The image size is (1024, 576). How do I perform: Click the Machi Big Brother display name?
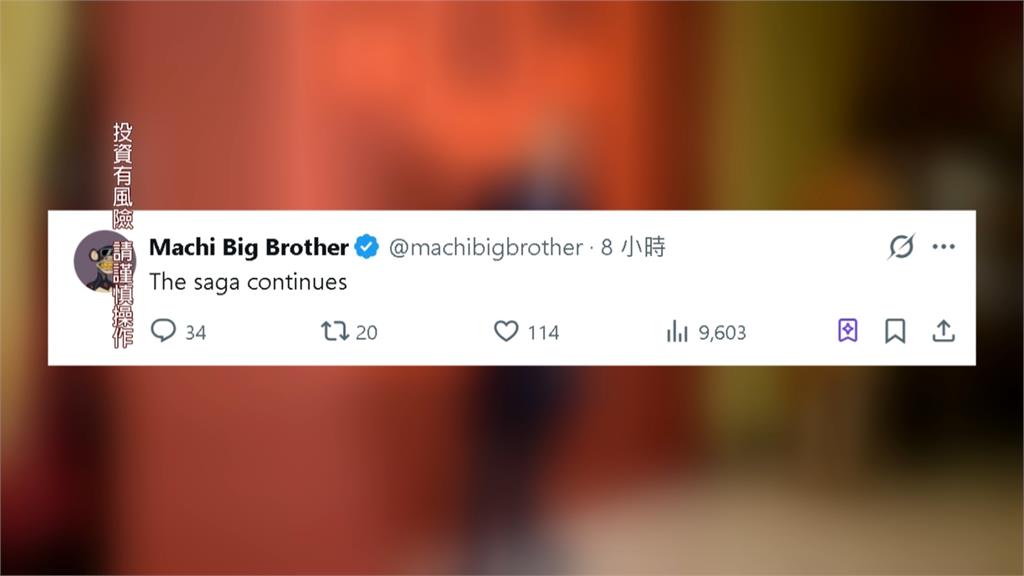[249, 247]
